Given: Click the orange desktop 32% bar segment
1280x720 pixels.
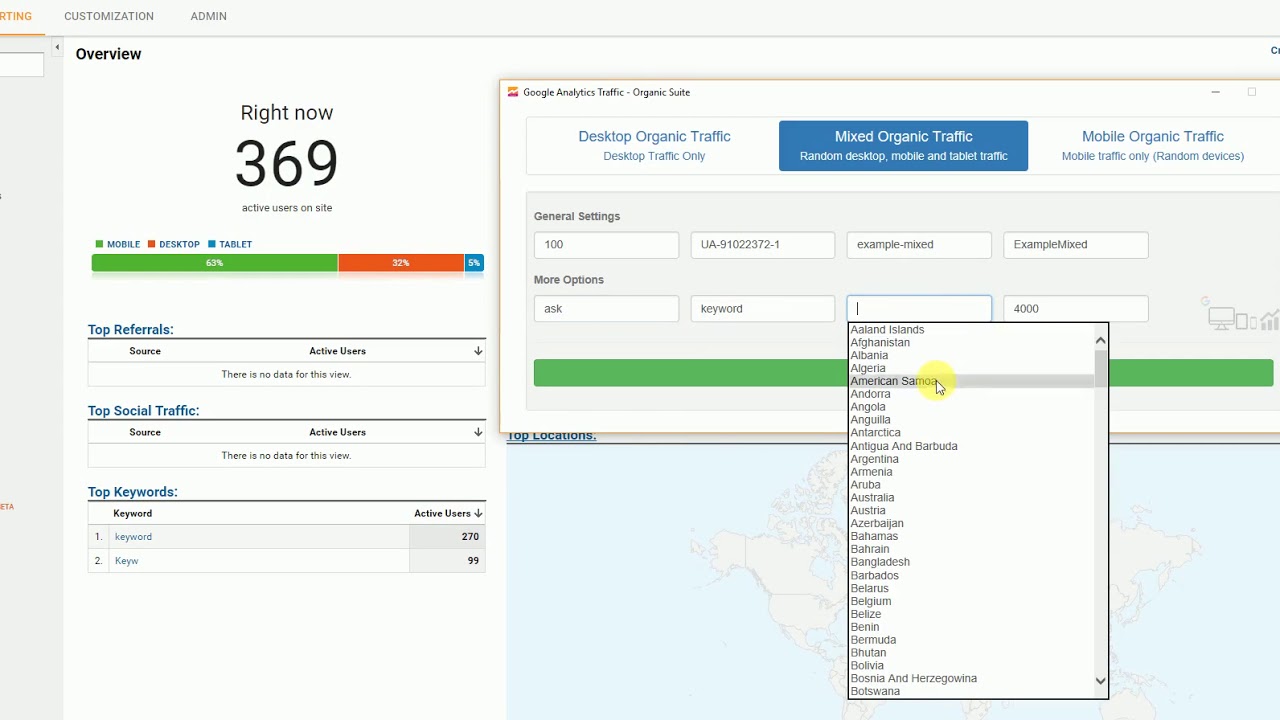Looking at the screenshot, I should (401, 263).
